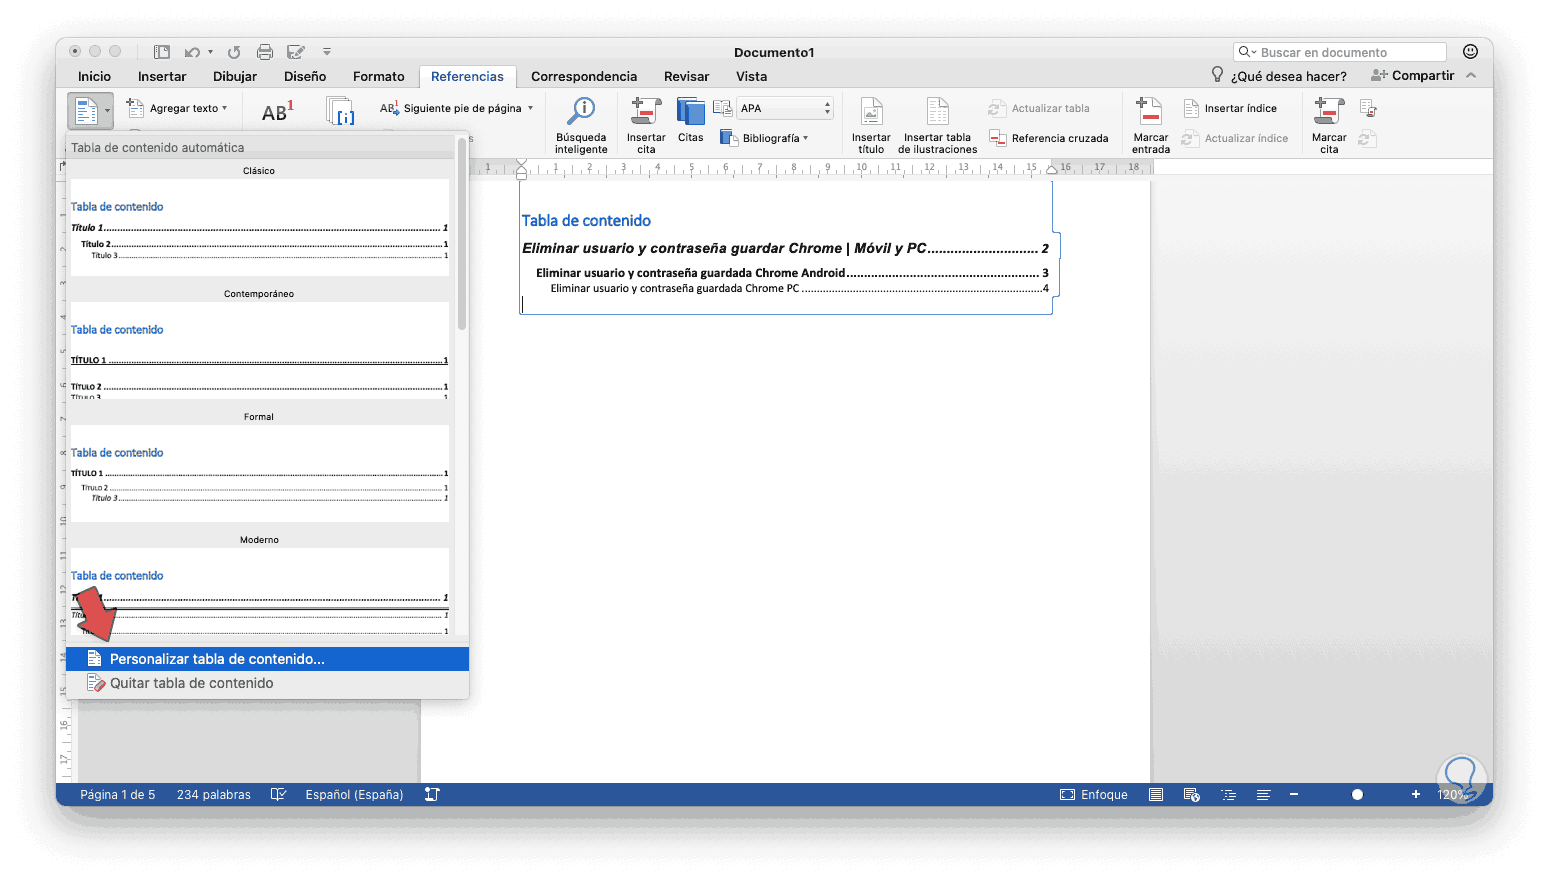
Task: Switch to the Dibujar tab
Action: (x=235, y=76)
